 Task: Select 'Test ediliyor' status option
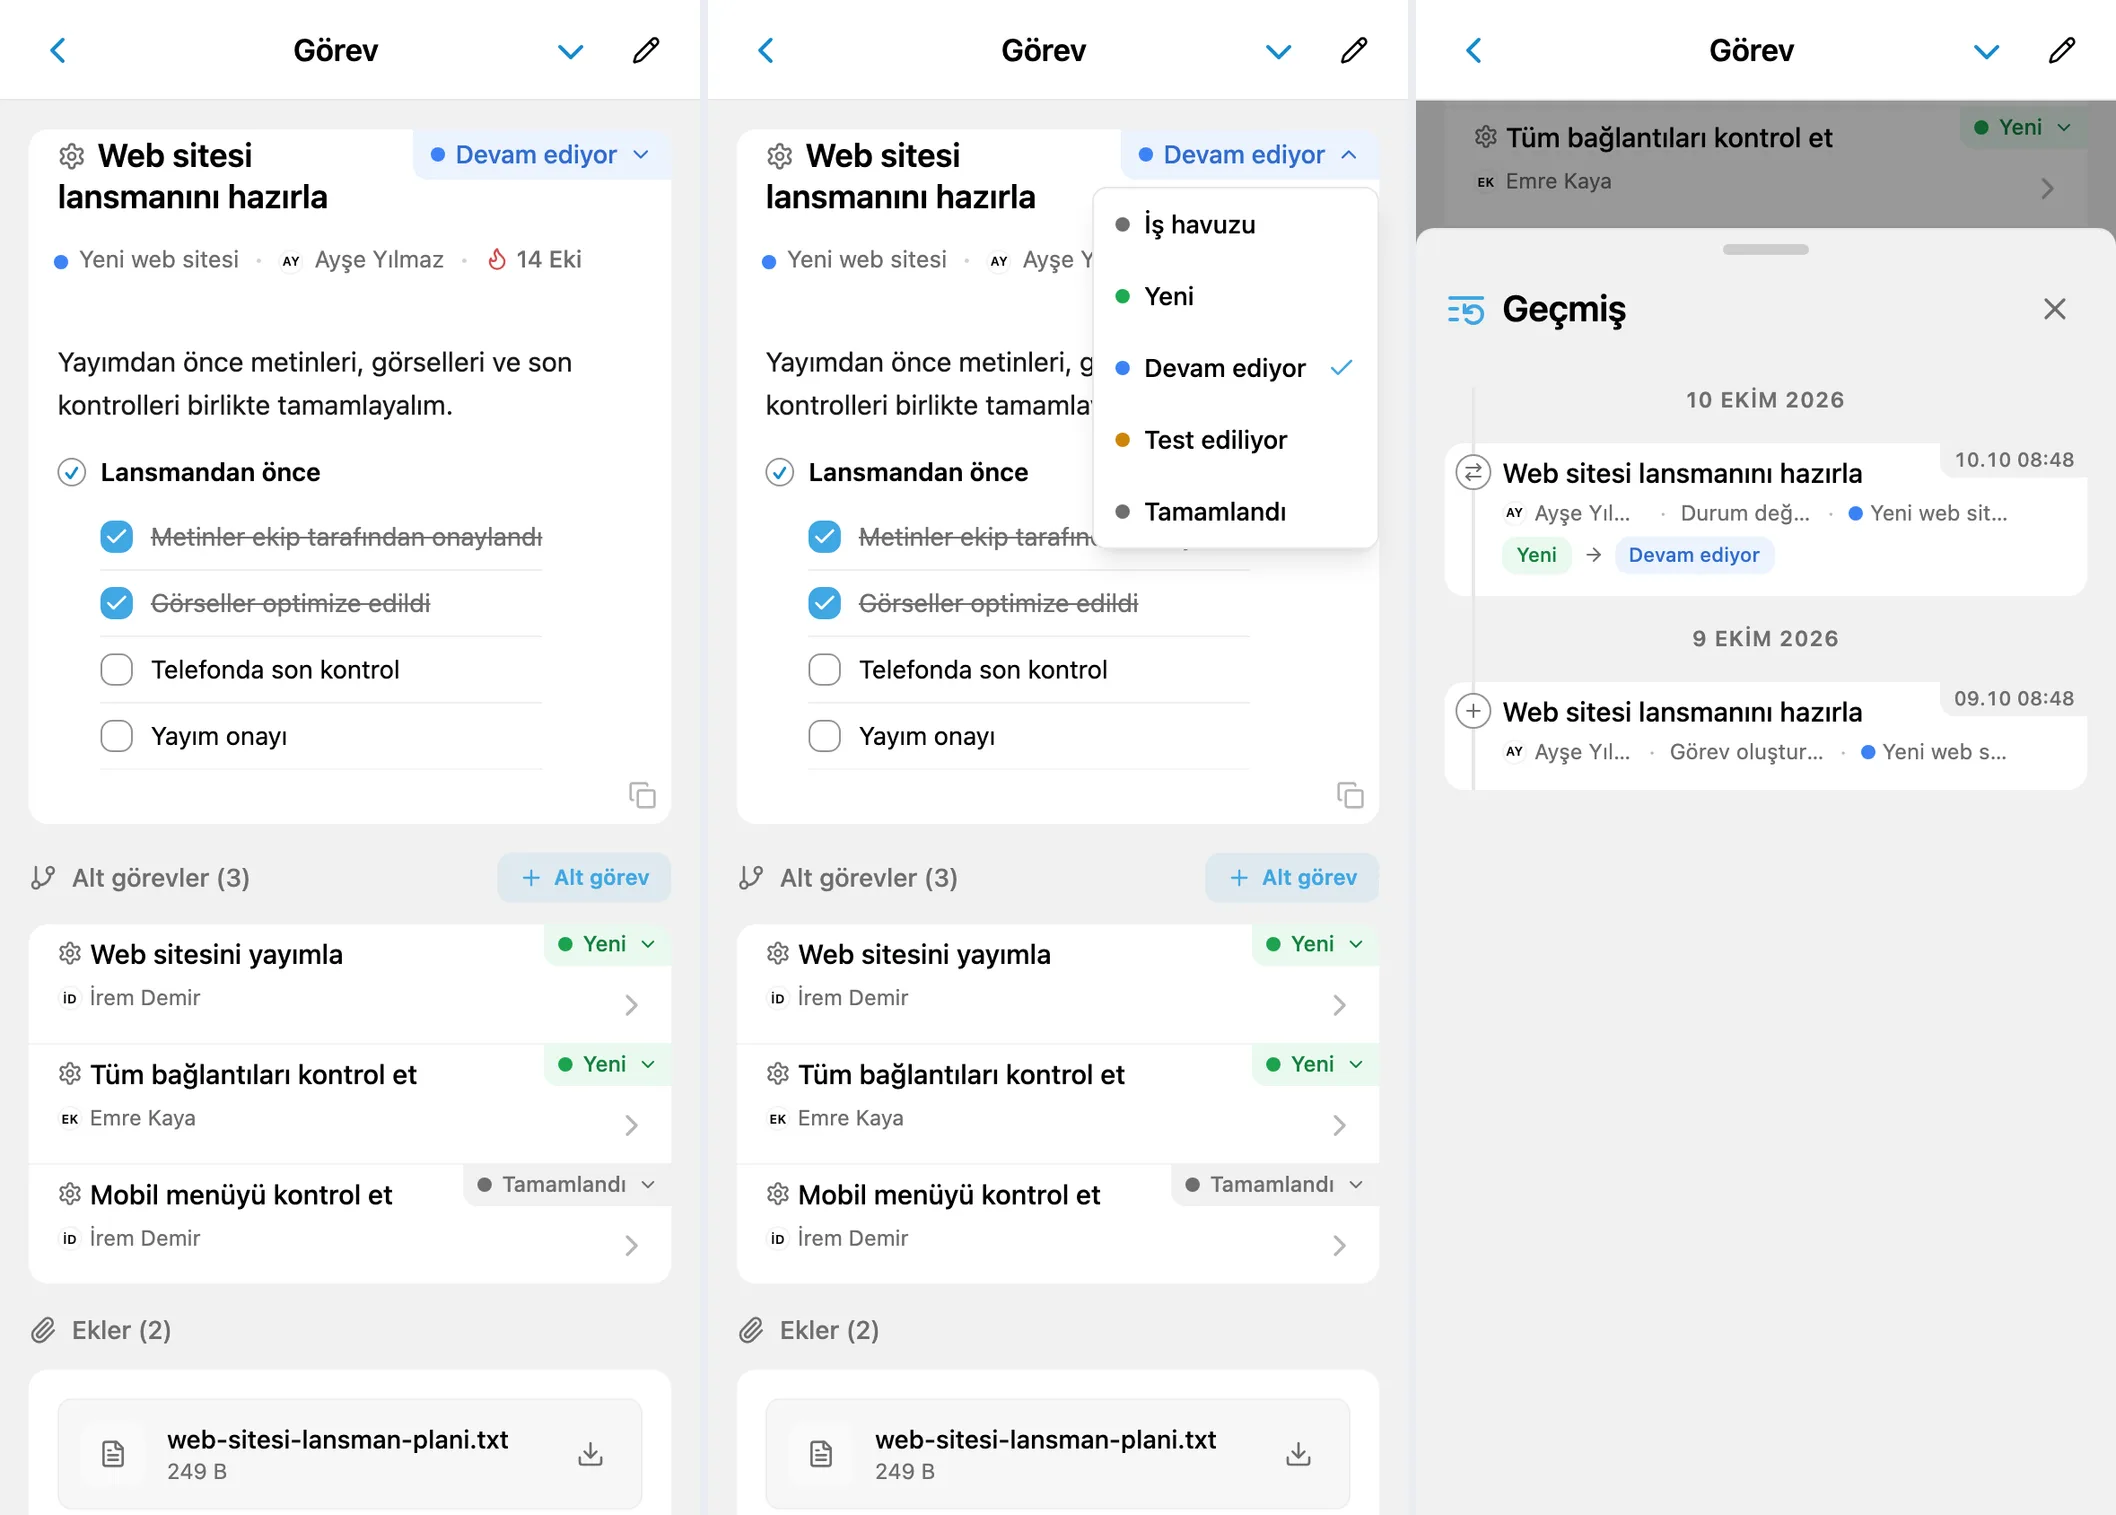[x=1235, y=440]
